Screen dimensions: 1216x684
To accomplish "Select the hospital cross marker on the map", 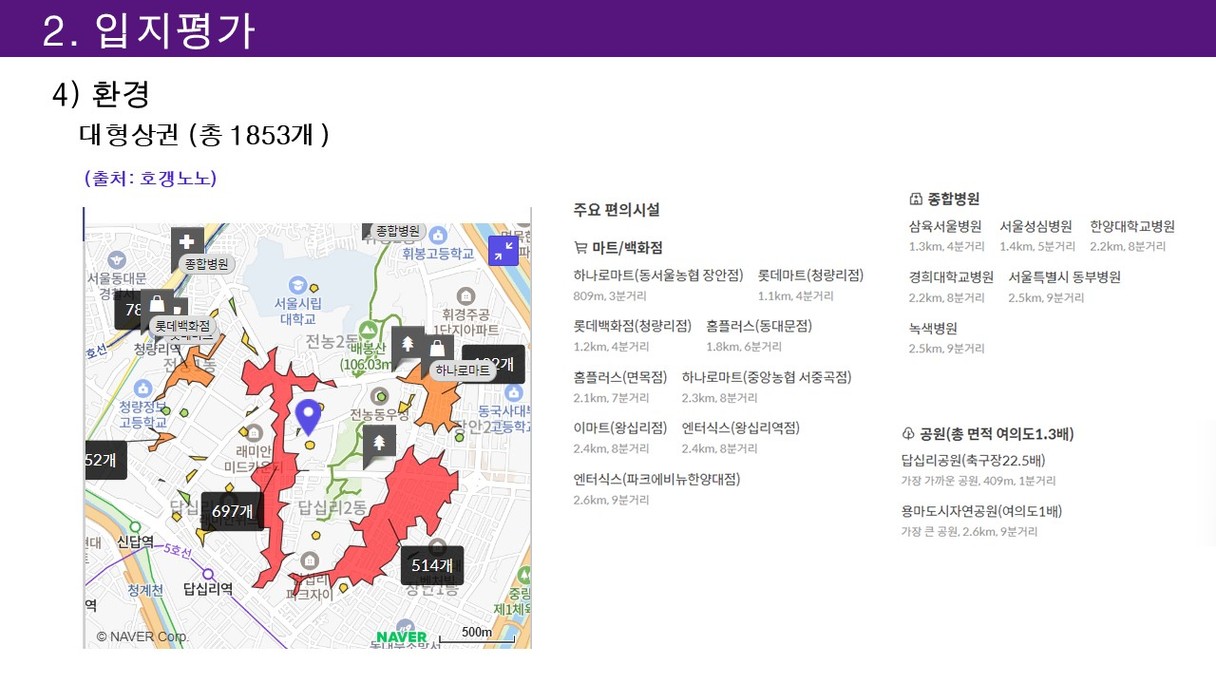I will click(187, 242).
